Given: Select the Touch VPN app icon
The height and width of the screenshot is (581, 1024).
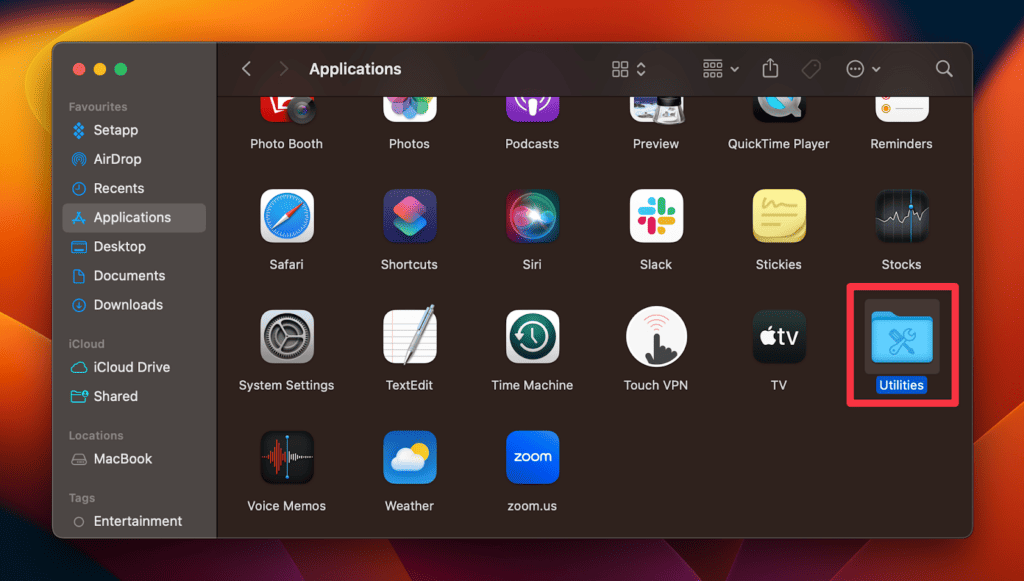Looking at the screenshot, I should [x=656, y=337].
